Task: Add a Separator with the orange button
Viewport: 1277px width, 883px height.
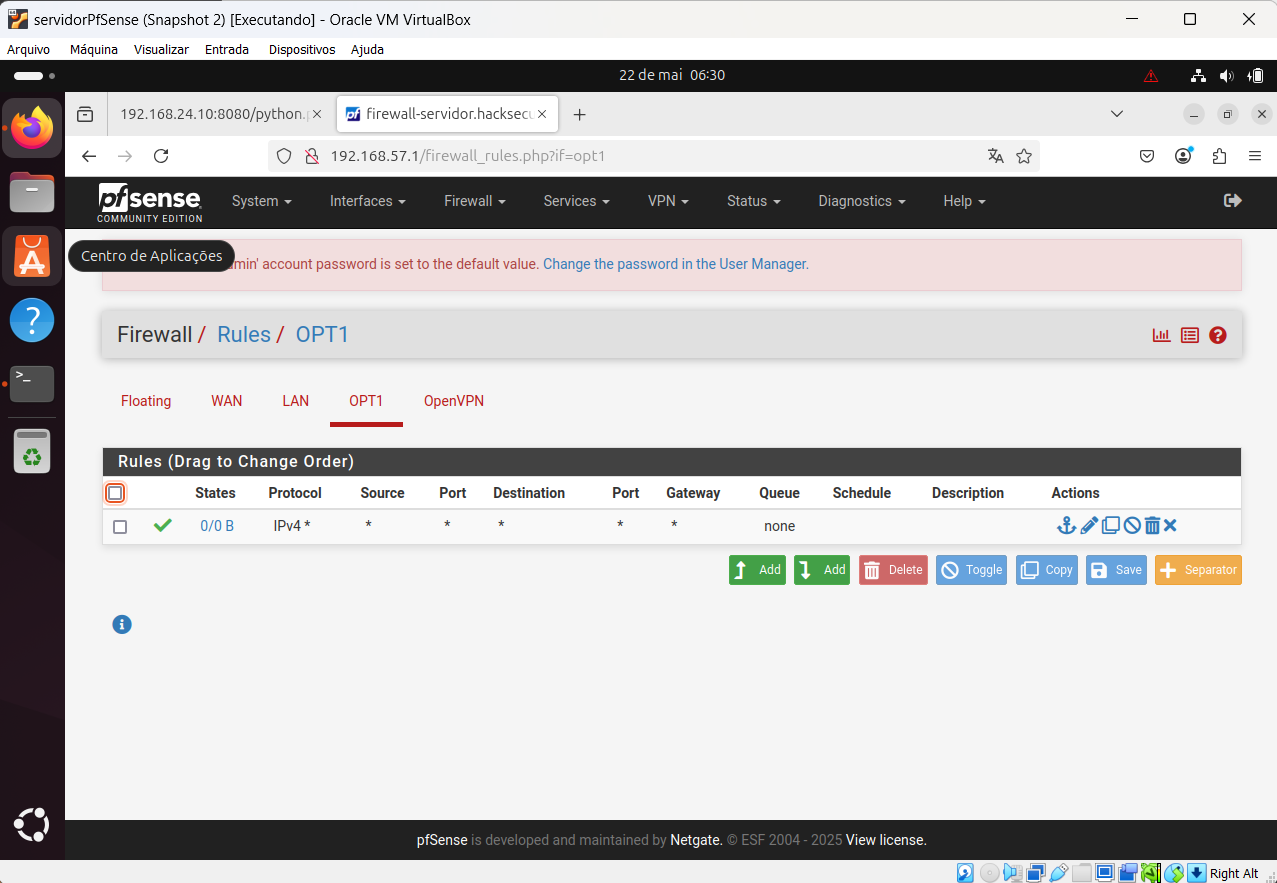Action: coord(1198,570)
